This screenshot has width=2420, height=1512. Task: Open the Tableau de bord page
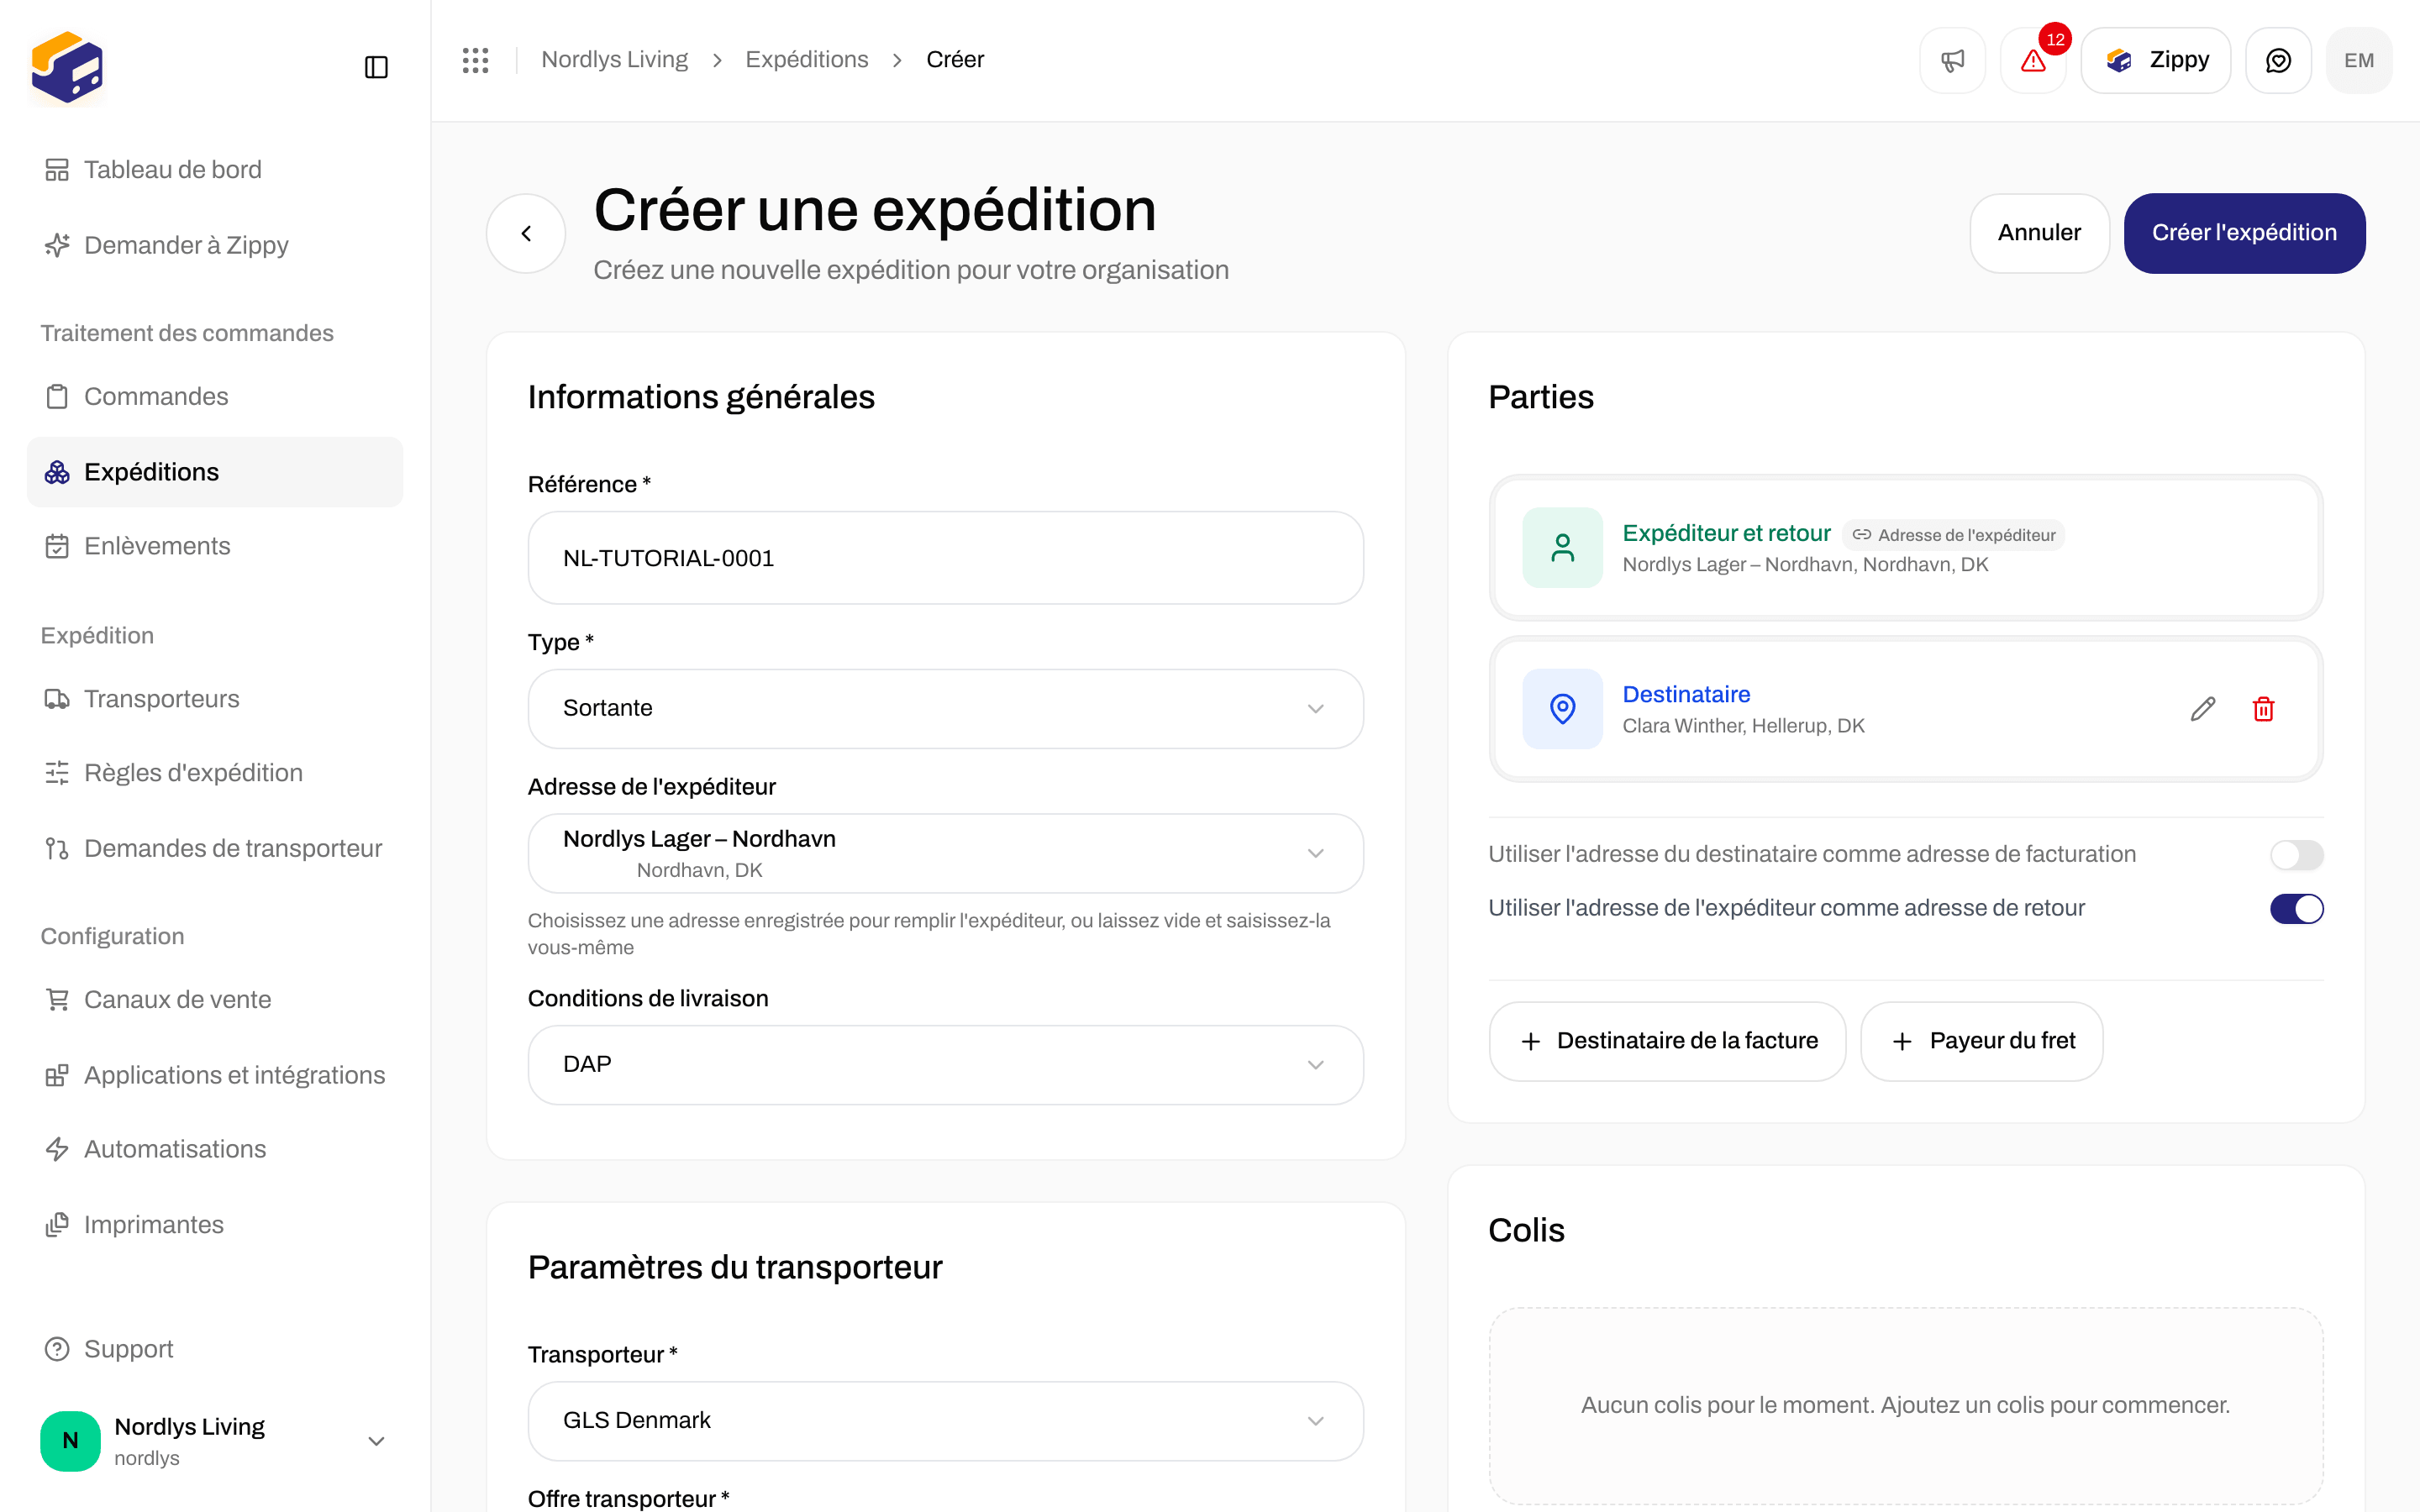(215, 170)
